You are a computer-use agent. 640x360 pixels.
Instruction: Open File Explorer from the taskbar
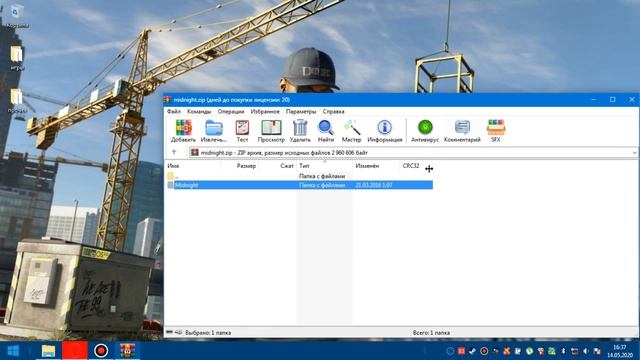[x=48, y=351]
